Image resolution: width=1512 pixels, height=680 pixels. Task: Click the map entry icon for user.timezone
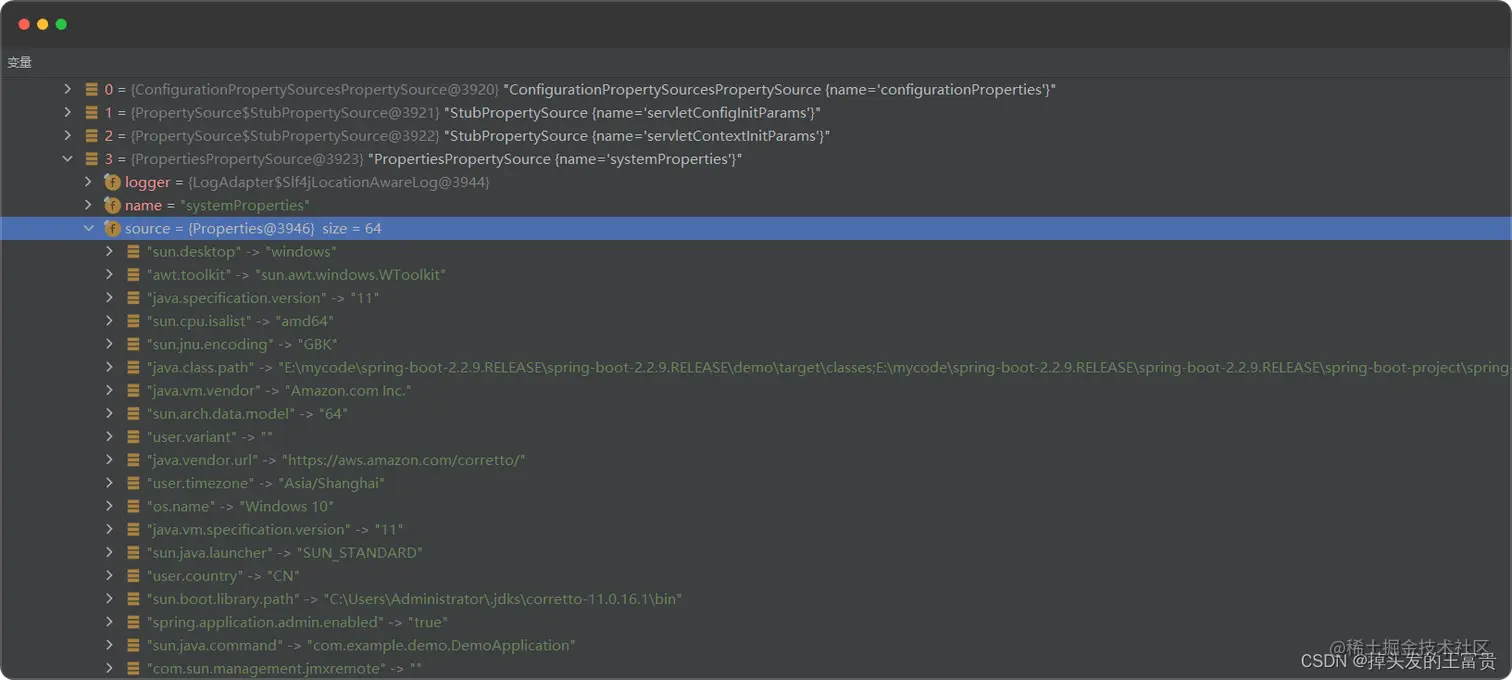133,483
